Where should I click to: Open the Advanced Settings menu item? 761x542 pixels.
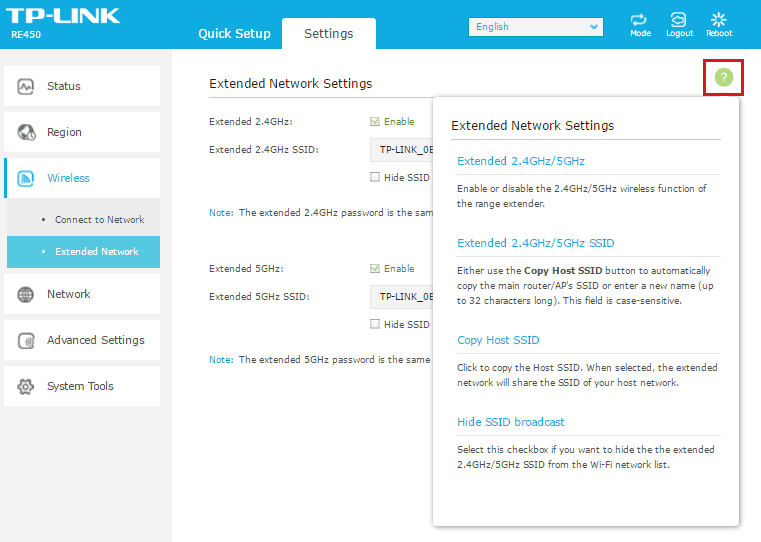point(82,340)
